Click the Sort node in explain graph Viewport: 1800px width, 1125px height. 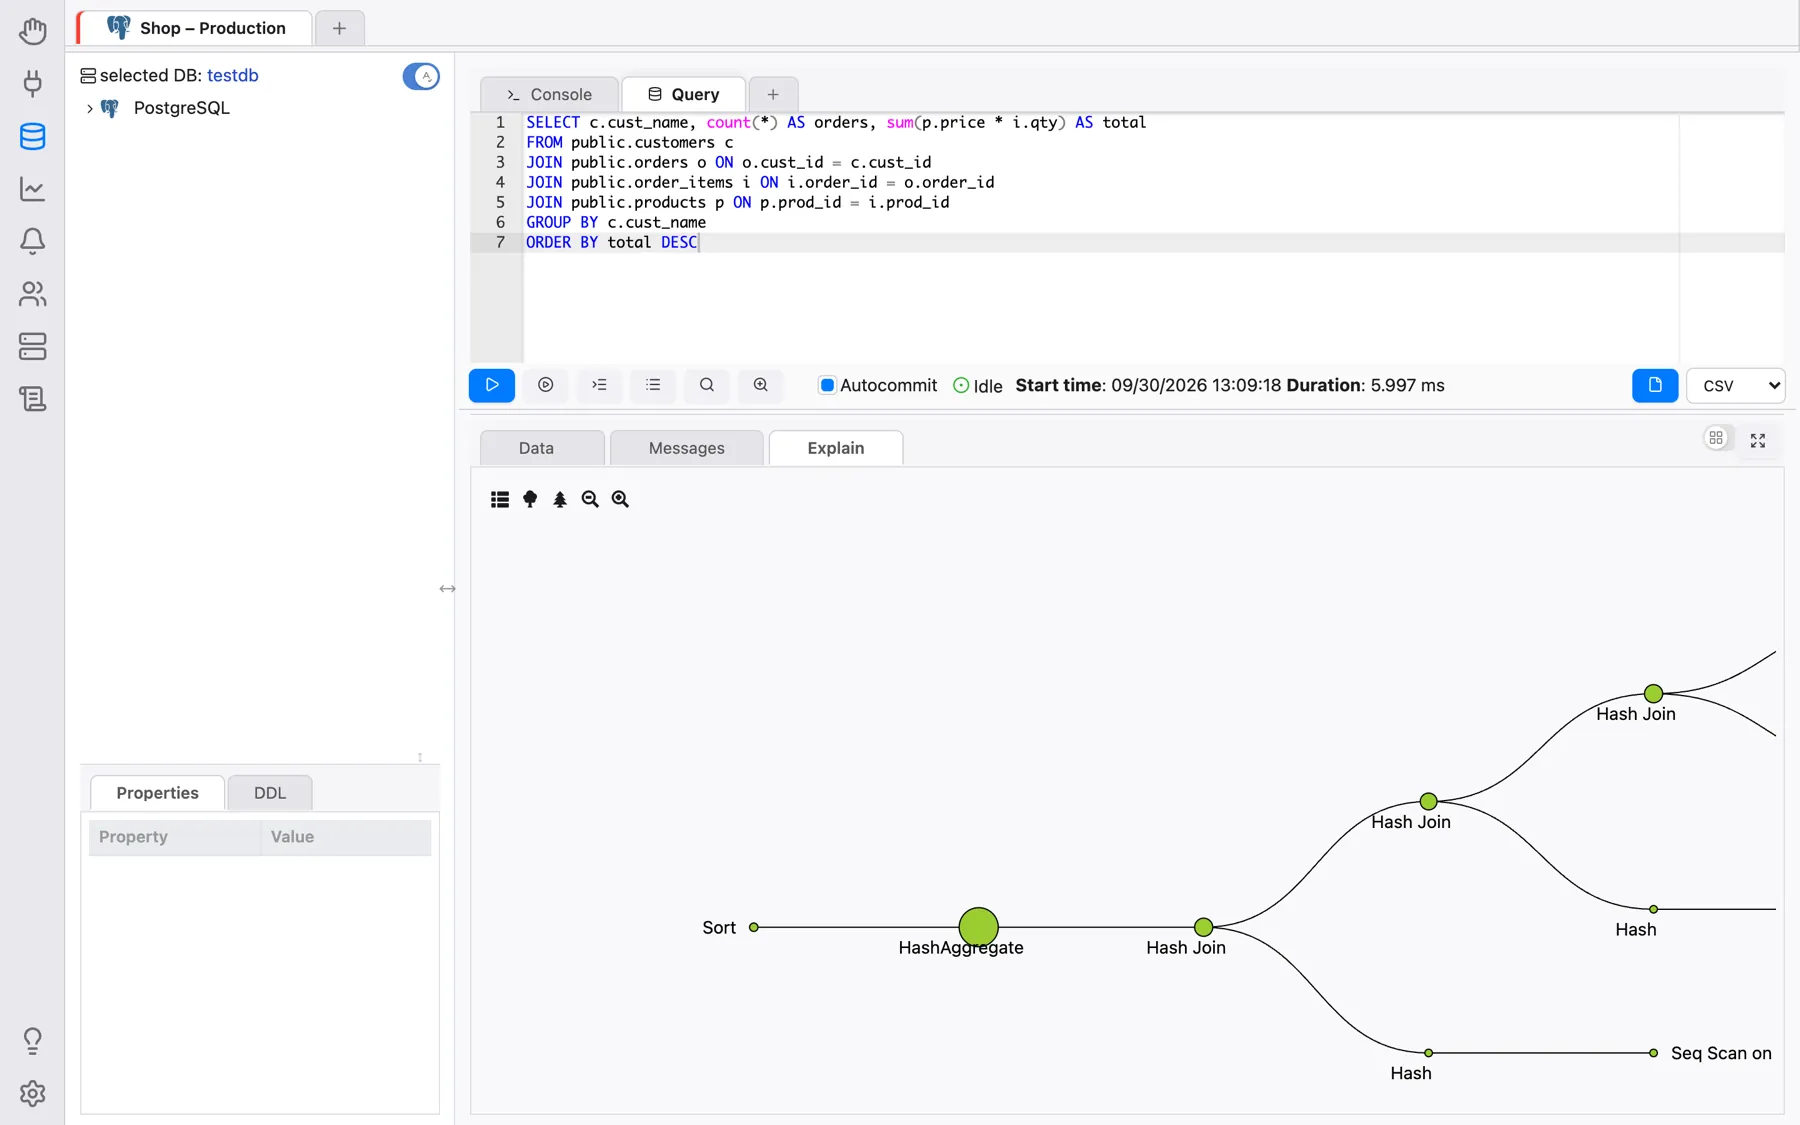coord(754,927)
